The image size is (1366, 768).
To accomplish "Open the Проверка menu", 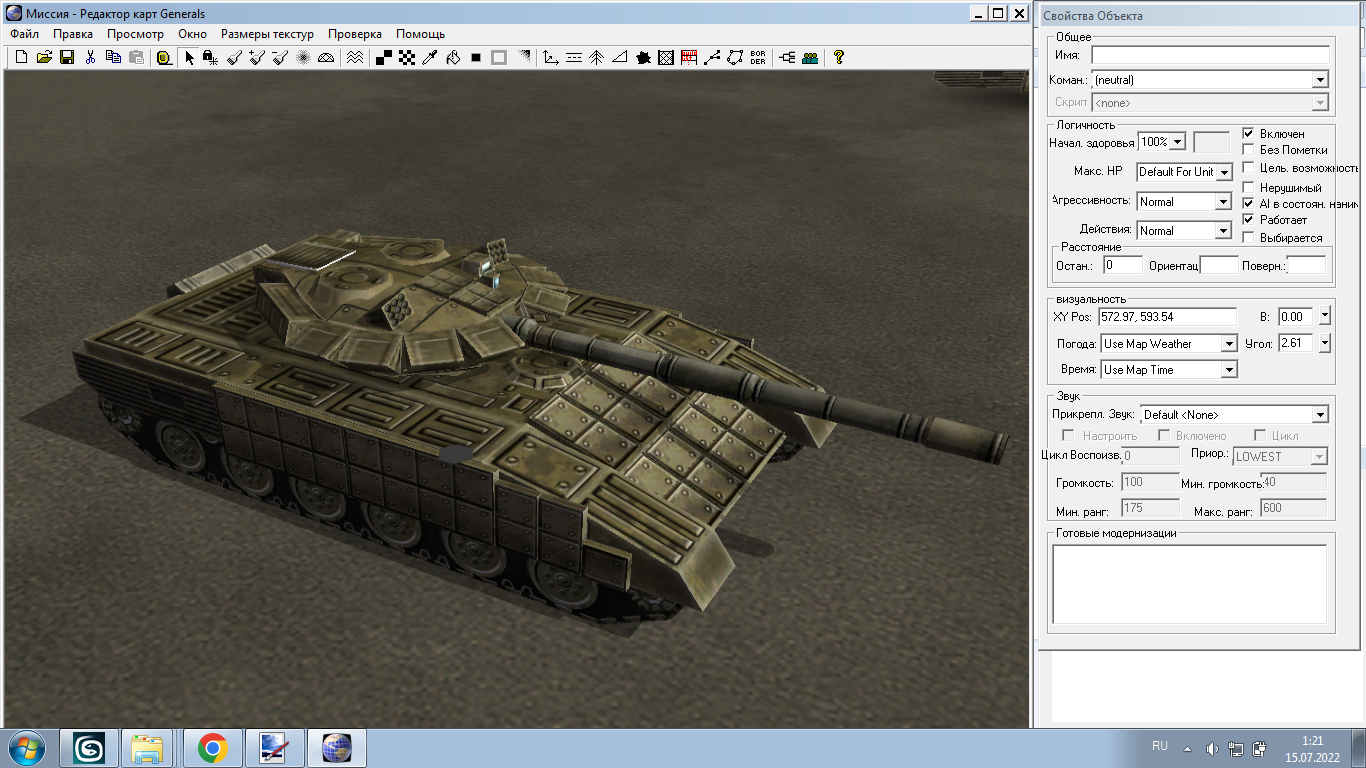I will coord(355,34).
